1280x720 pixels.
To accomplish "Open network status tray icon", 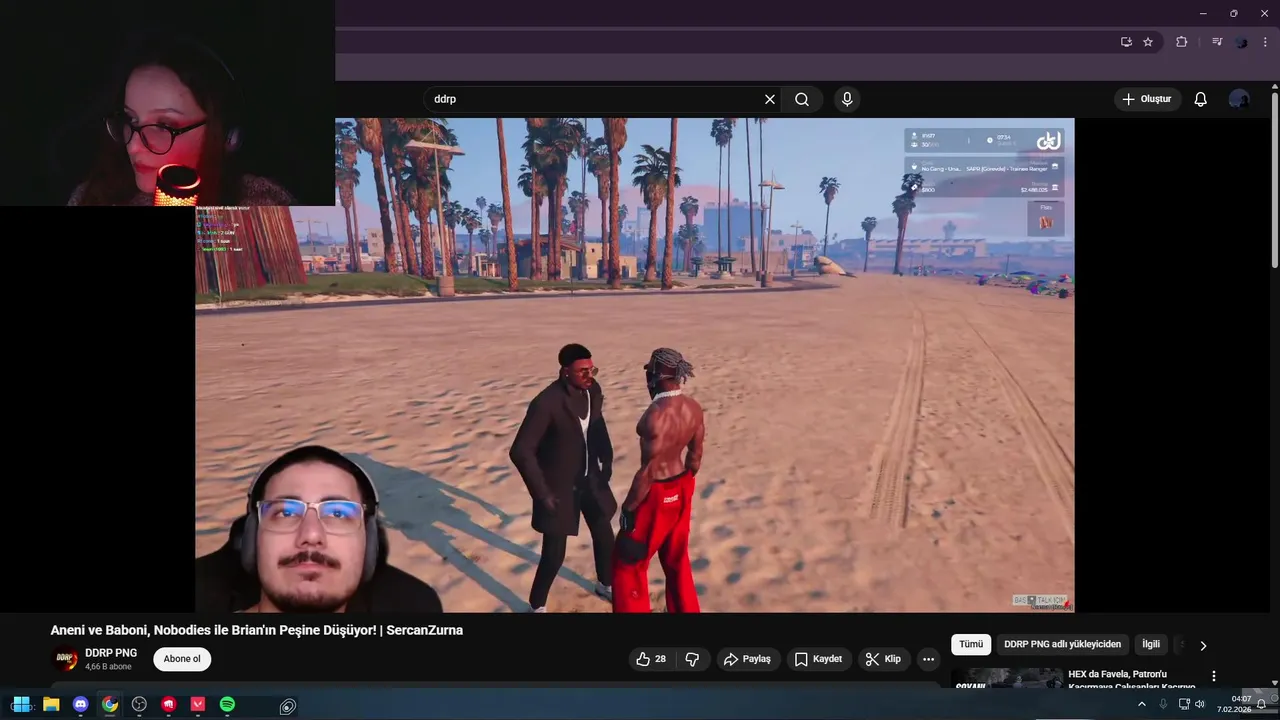I will point(1185,705).
